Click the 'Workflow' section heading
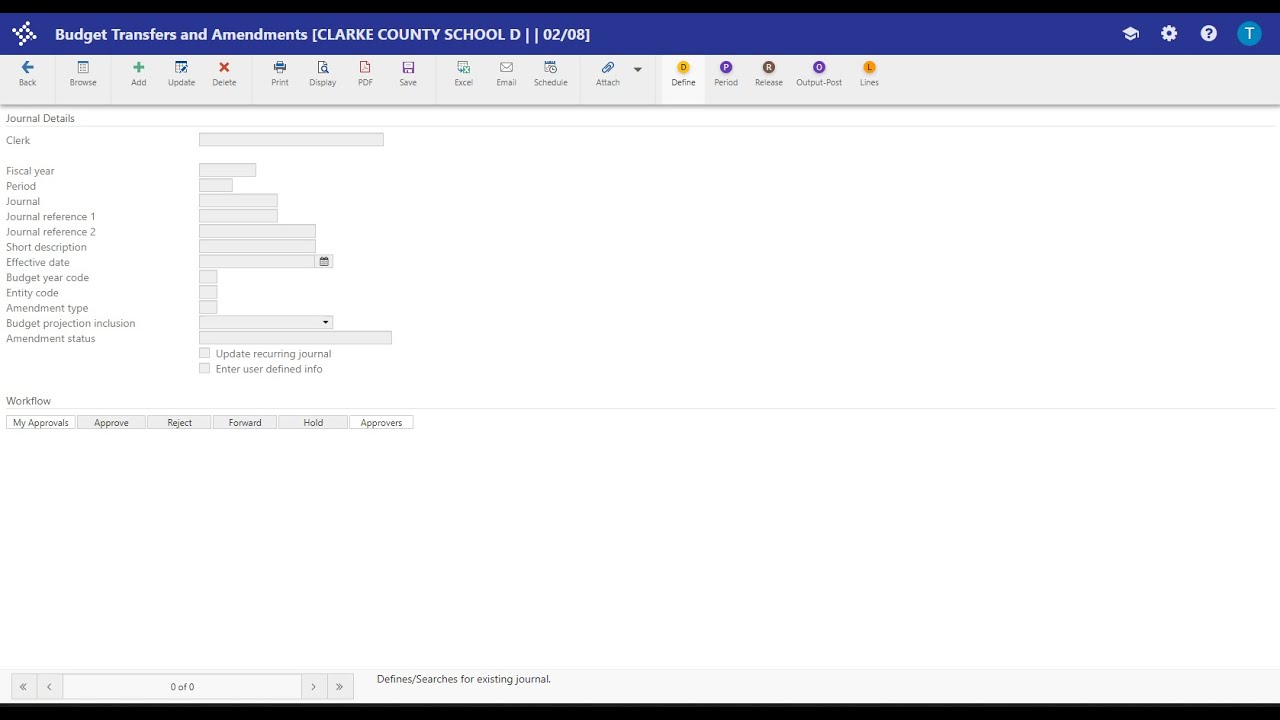 coord(28,401)
